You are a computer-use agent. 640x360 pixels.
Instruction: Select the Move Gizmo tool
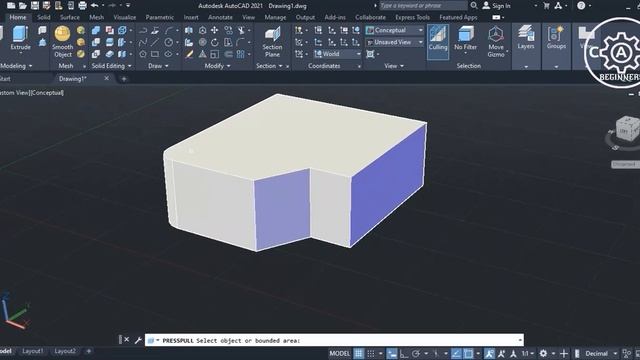pyautogui.click(x=496, y=42)
